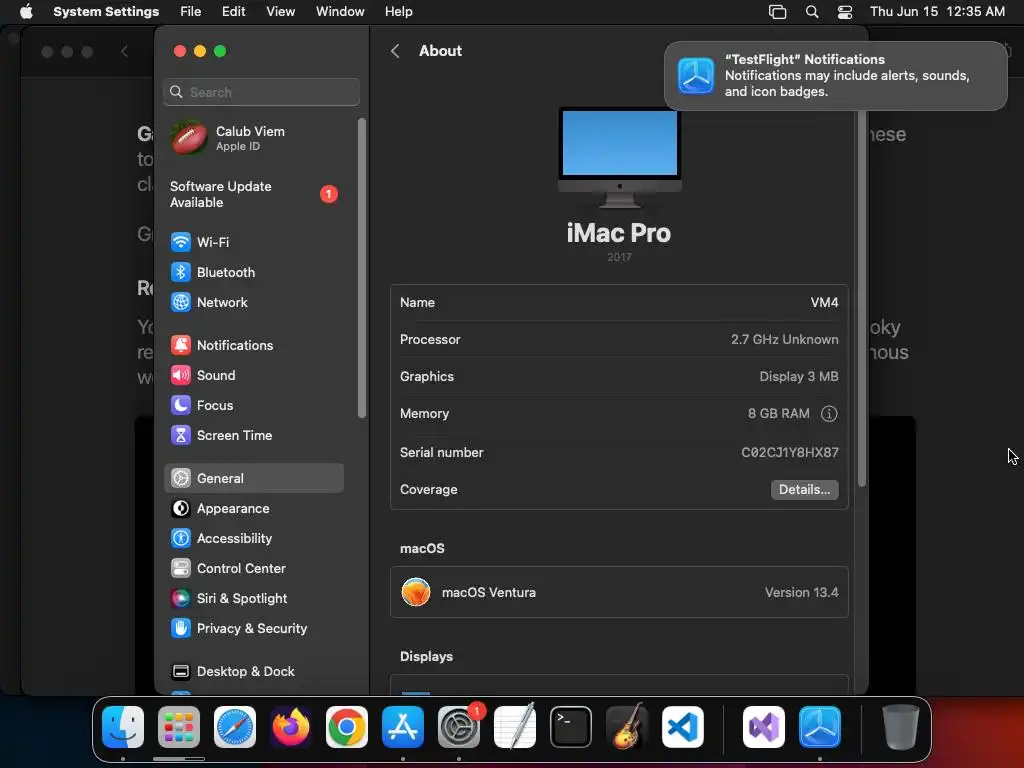This screenshot has width=1024, height=768.
Task: Click the serial number C02CJ1Y8HX87
Action: 790,452
